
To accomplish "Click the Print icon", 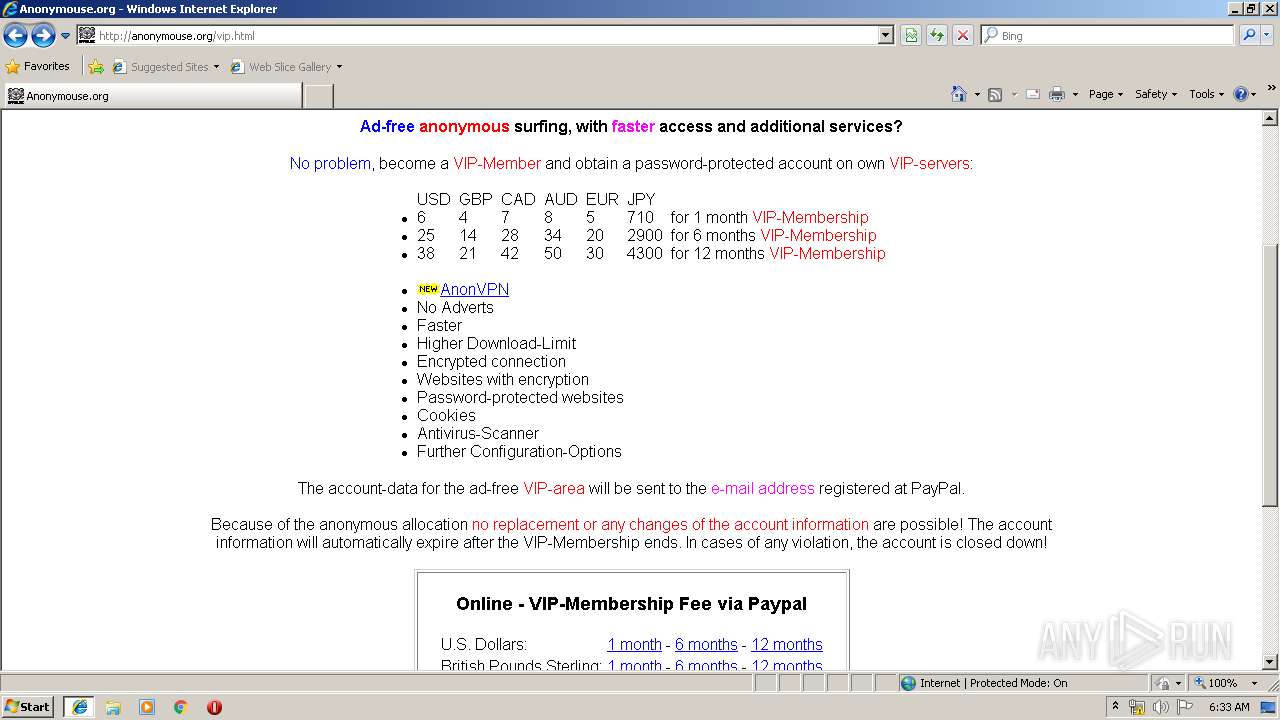I will click(x=1057, y=94).
